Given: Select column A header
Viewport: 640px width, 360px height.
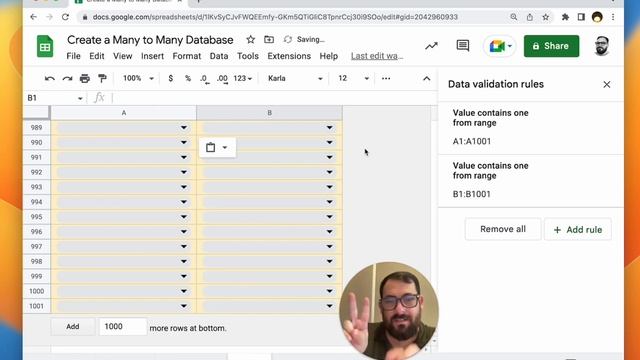Looking at the screenshot, I should (124, 113).
